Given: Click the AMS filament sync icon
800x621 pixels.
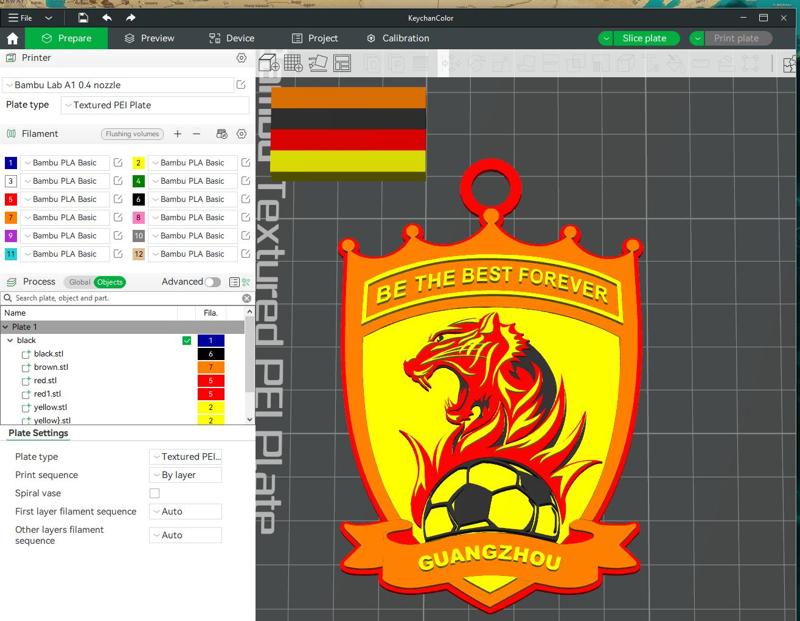Looking at the screenshot, I should click(221, 134).
